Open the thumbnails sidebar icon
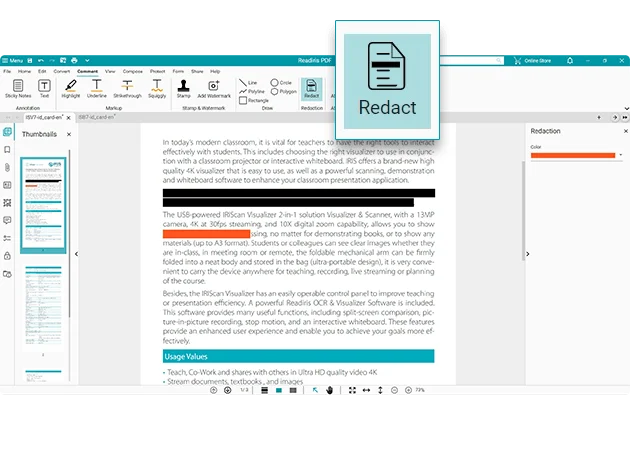The height and width of the screenshot is (450, 630). pos(7,132)
